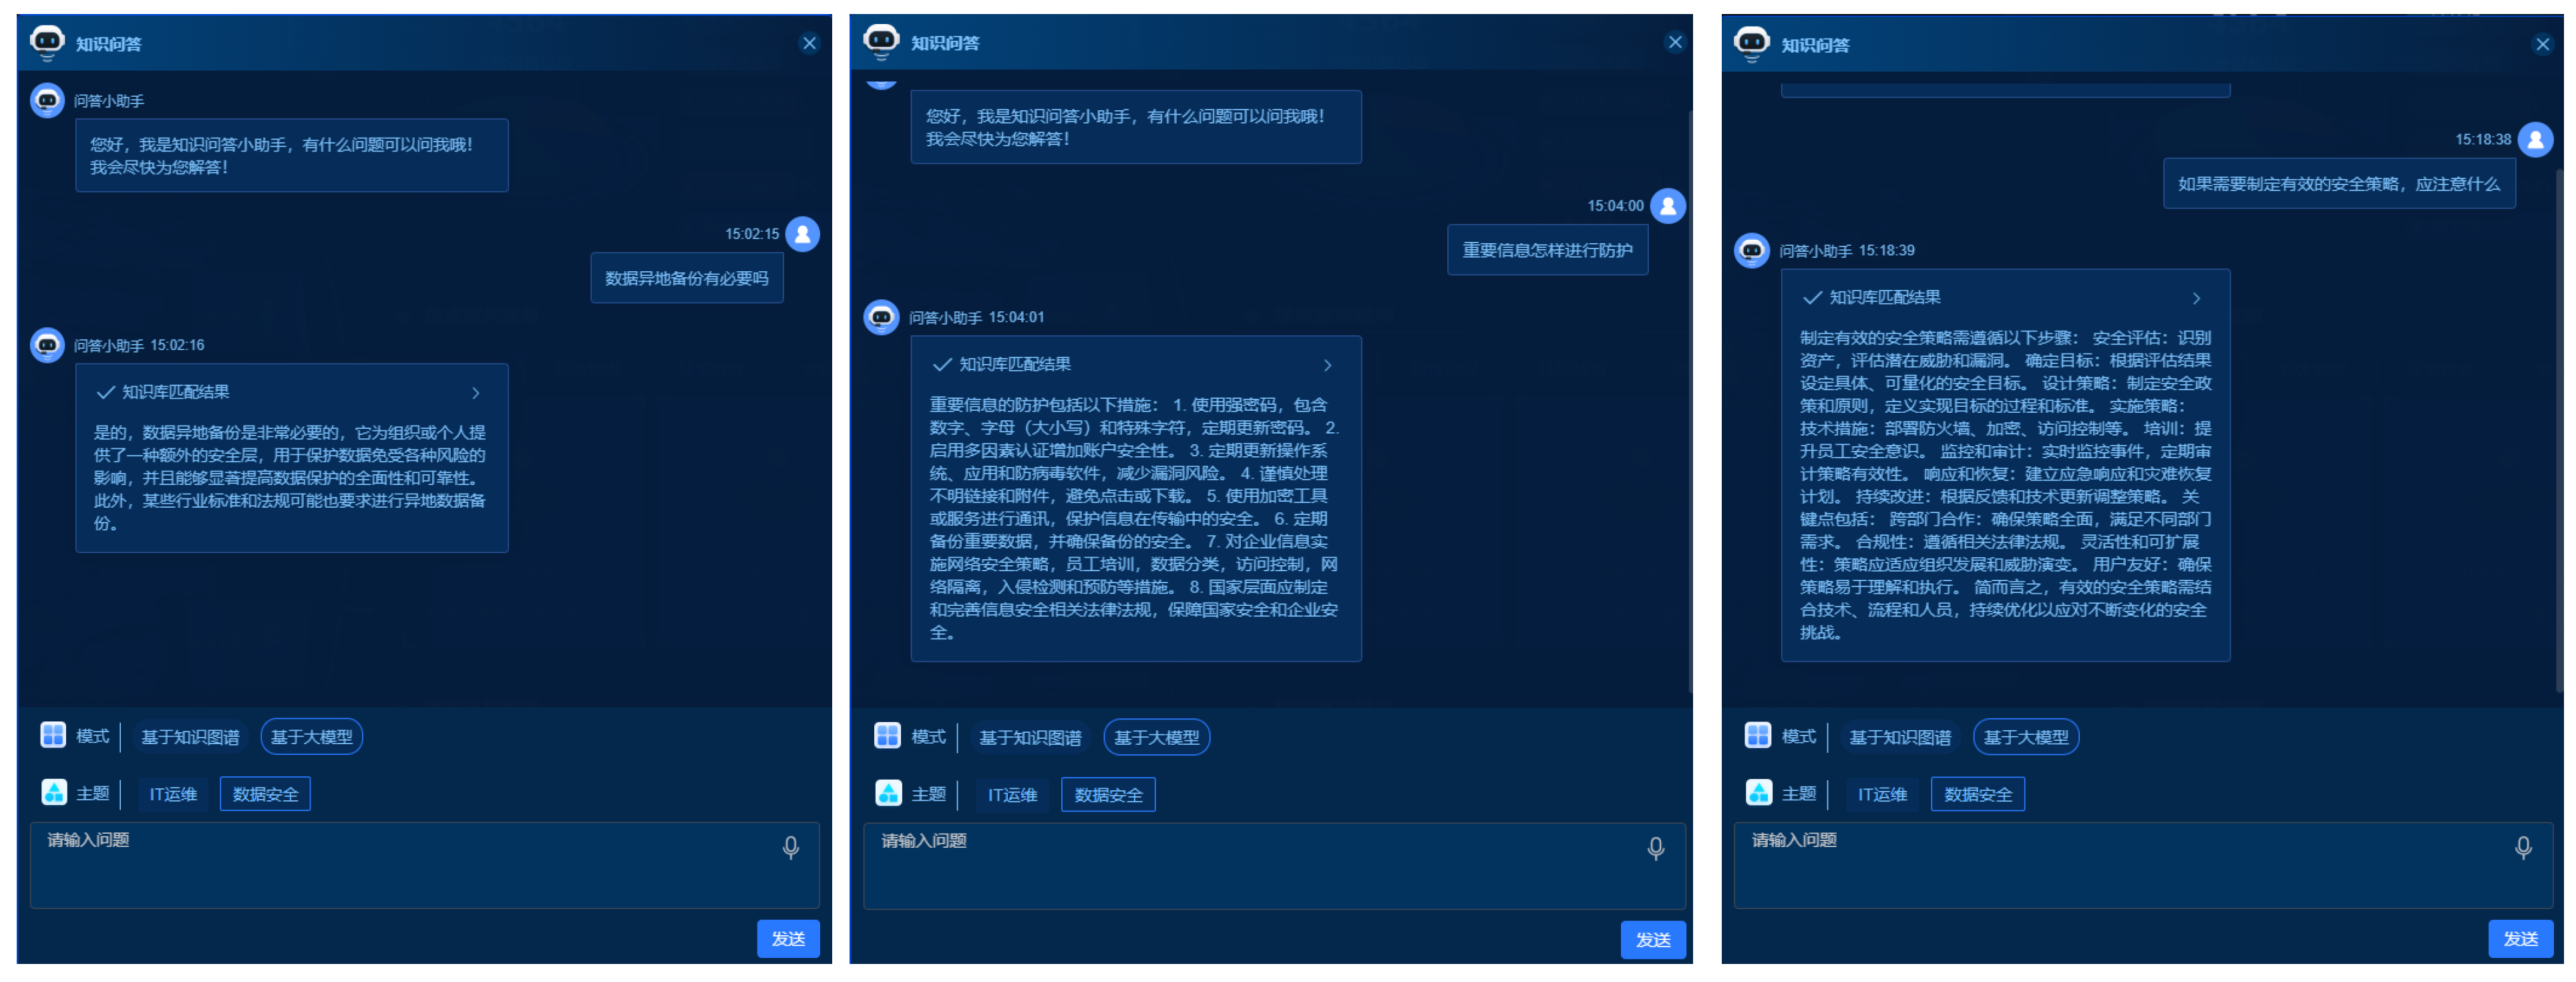Select 数据安全 theme in the 15:04:00 chat panel

point(1108,796)
